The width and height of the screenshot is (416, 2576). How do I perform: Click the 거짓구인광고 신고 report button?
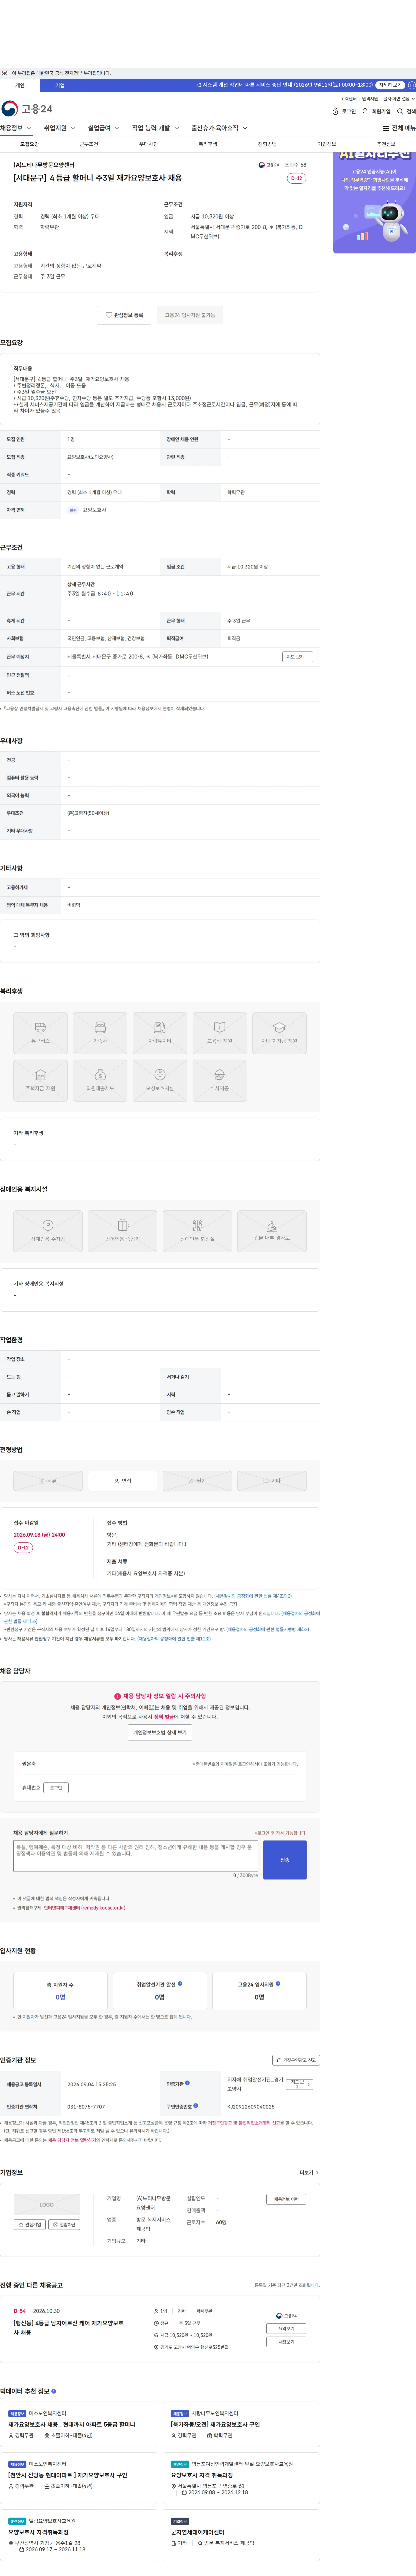[296, 2060]
